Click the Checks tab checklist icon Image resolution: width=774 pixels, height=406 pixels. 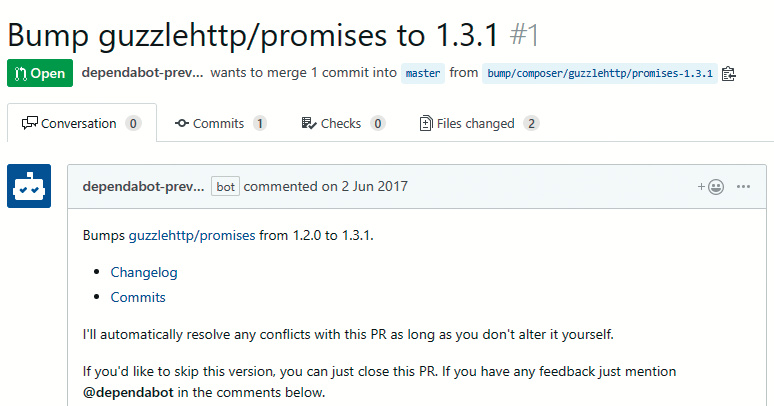coord(308,124)
